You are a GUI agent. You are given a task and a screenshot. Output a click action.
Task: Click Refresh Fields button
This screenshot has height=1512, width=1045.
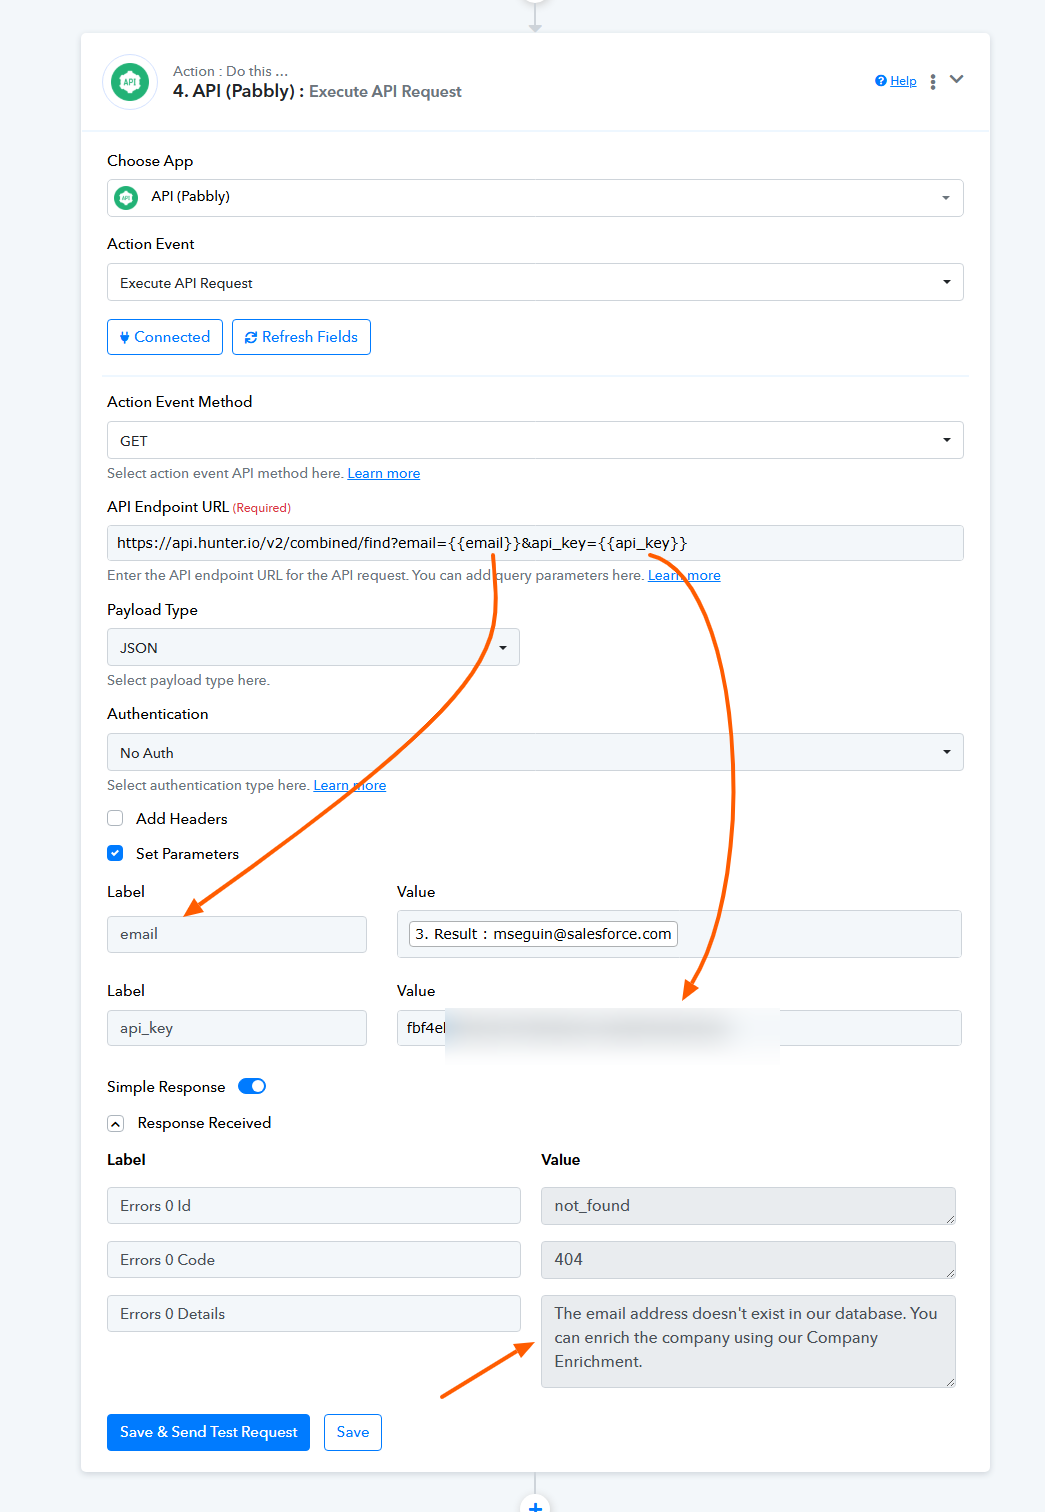coord(301,337)
